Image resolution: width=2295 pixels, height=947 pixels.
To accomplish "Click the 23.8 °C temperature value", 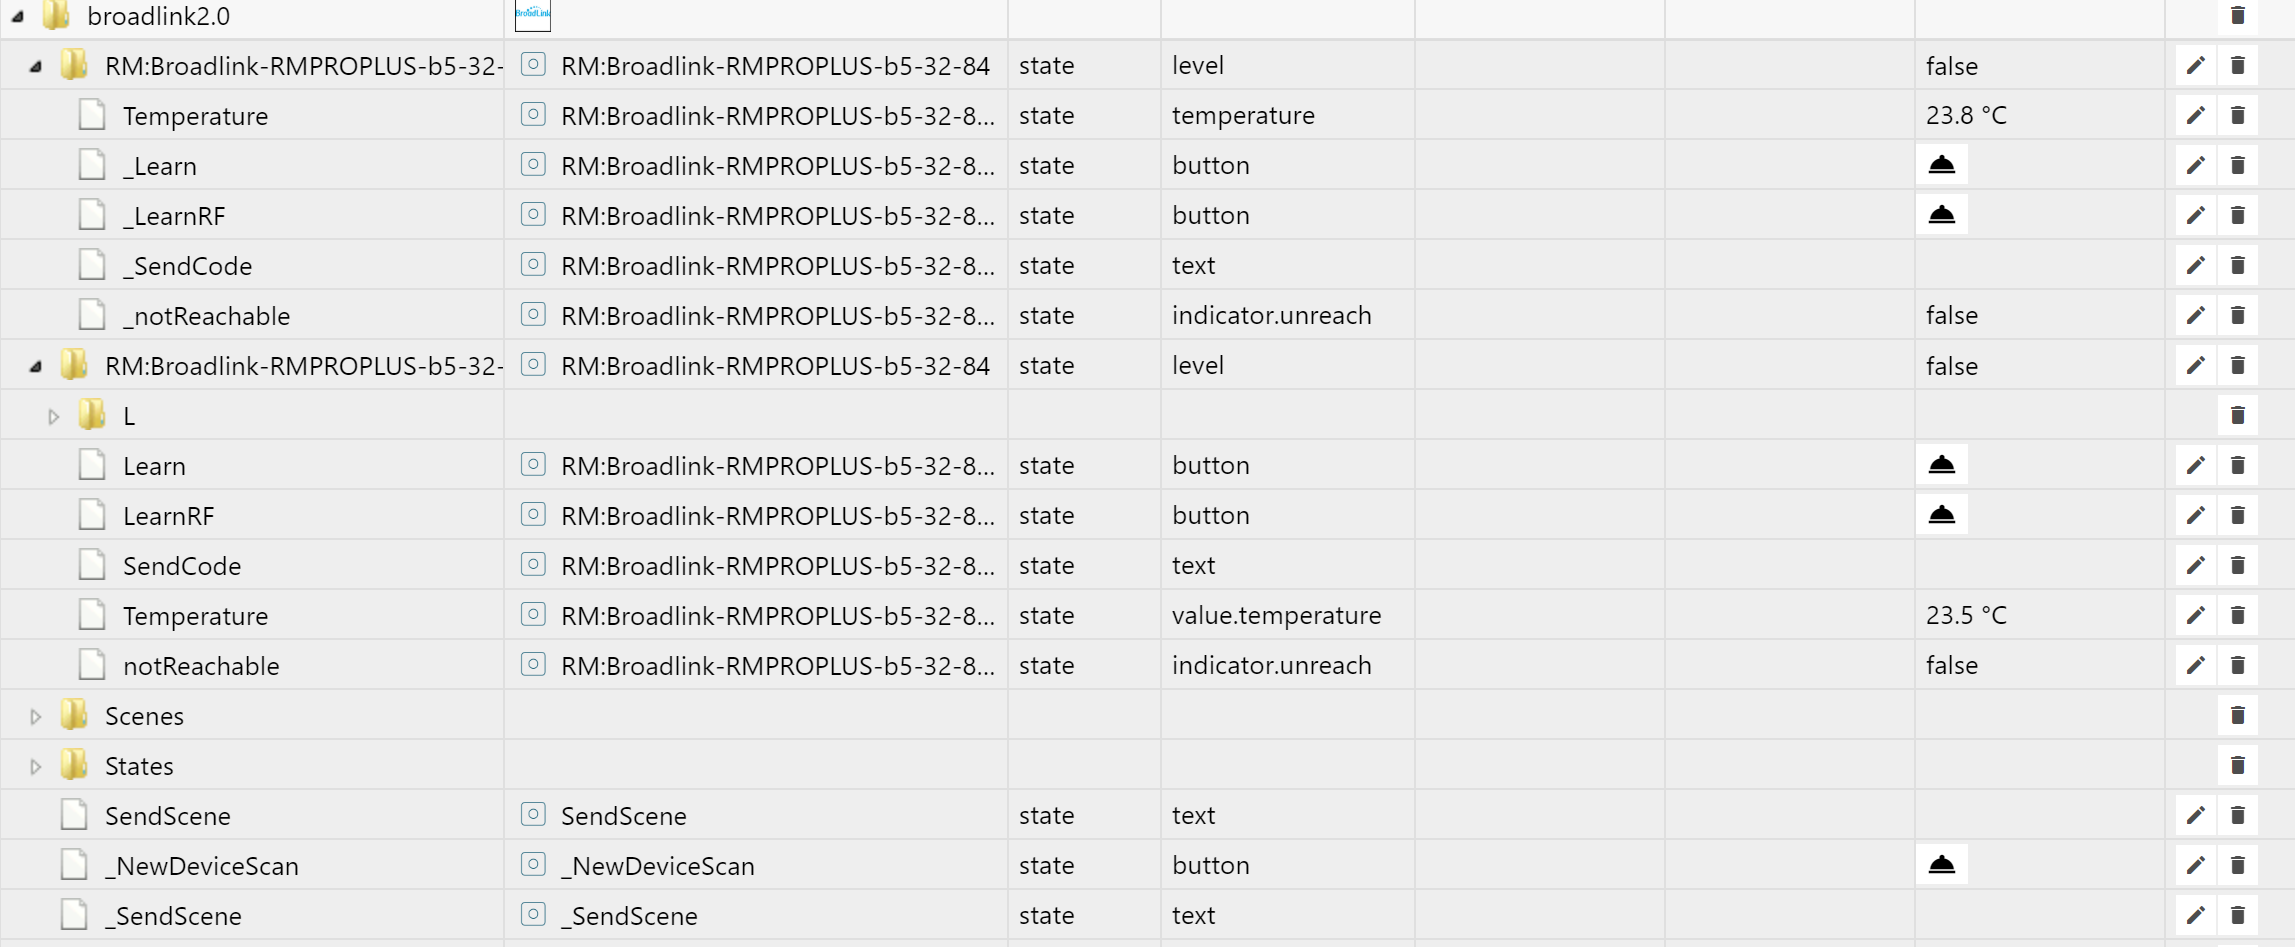I will click(1965, 115).
